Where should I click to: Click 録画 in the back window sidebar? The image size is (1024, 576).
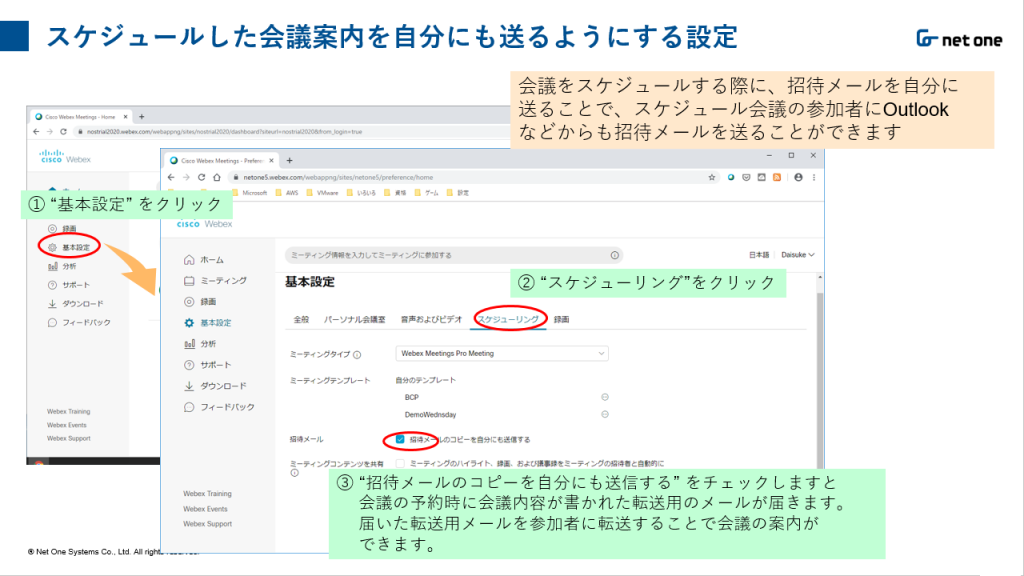tap(62, 229)
